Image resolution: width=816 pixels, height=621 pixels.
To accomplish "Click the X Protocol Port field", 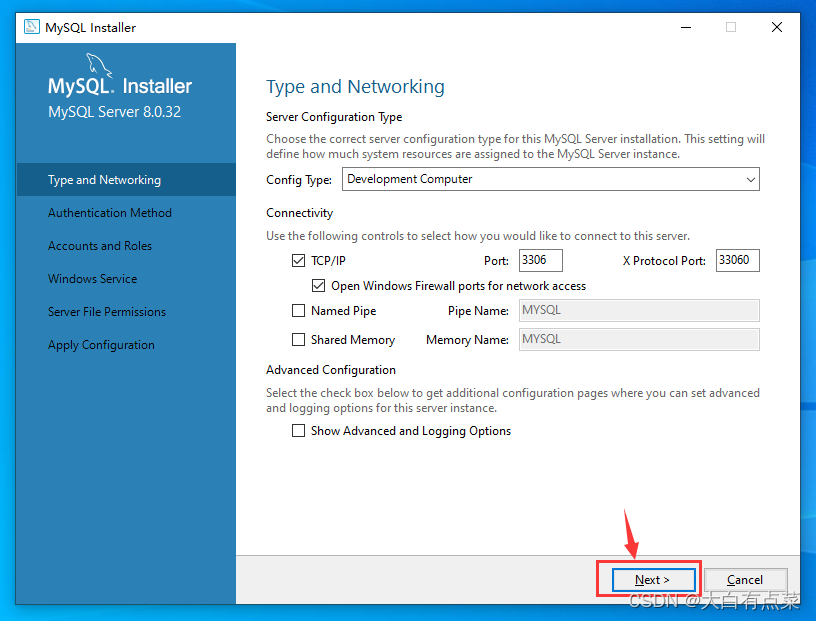I will tap(737, 260).
